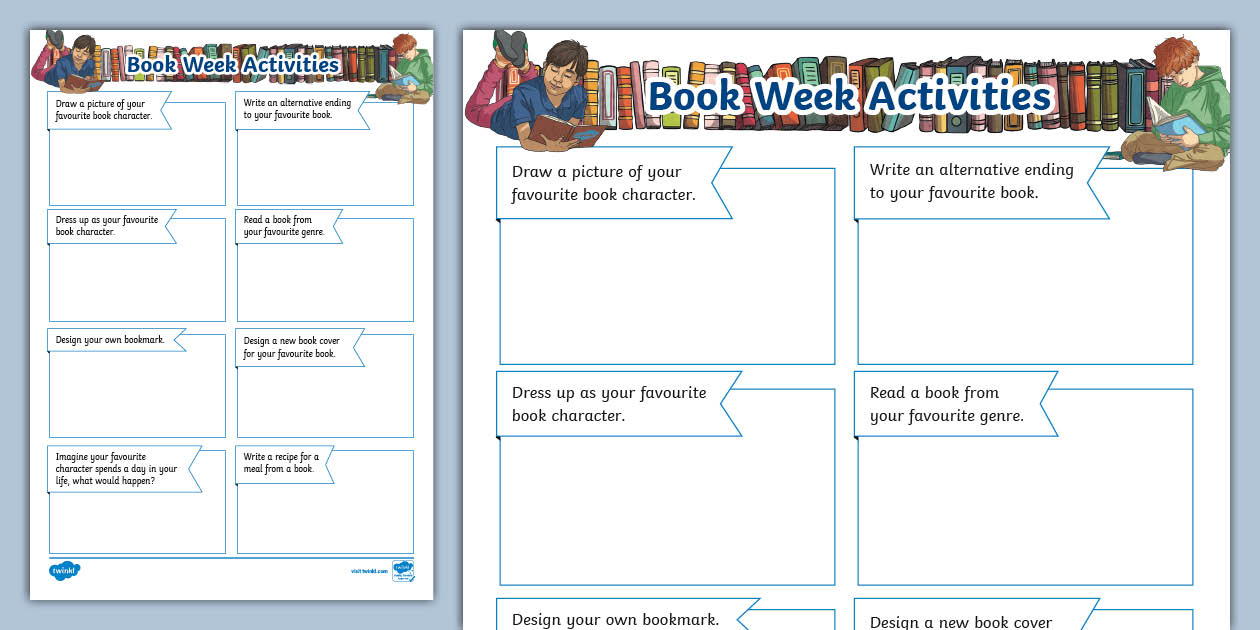This screenshot has width=1260, height=630.
Task: Click the Twinkl quality standard badge
Action: tap(403, 570)
